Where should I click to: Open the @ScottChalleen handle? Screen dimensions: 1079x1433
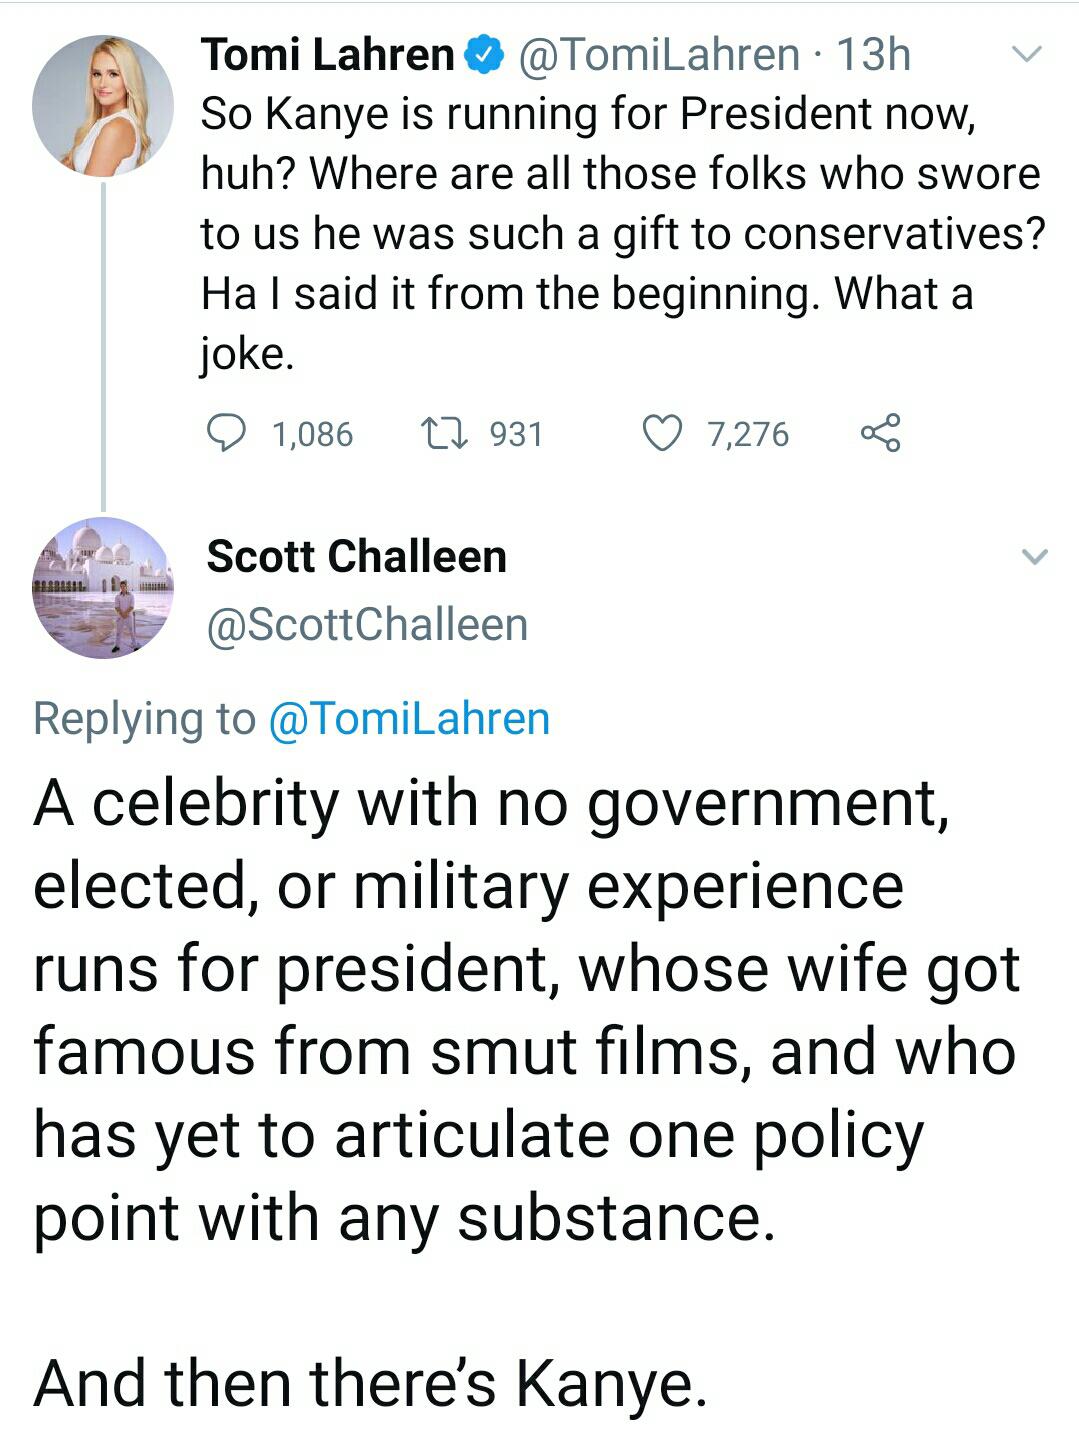click(367, 625)
